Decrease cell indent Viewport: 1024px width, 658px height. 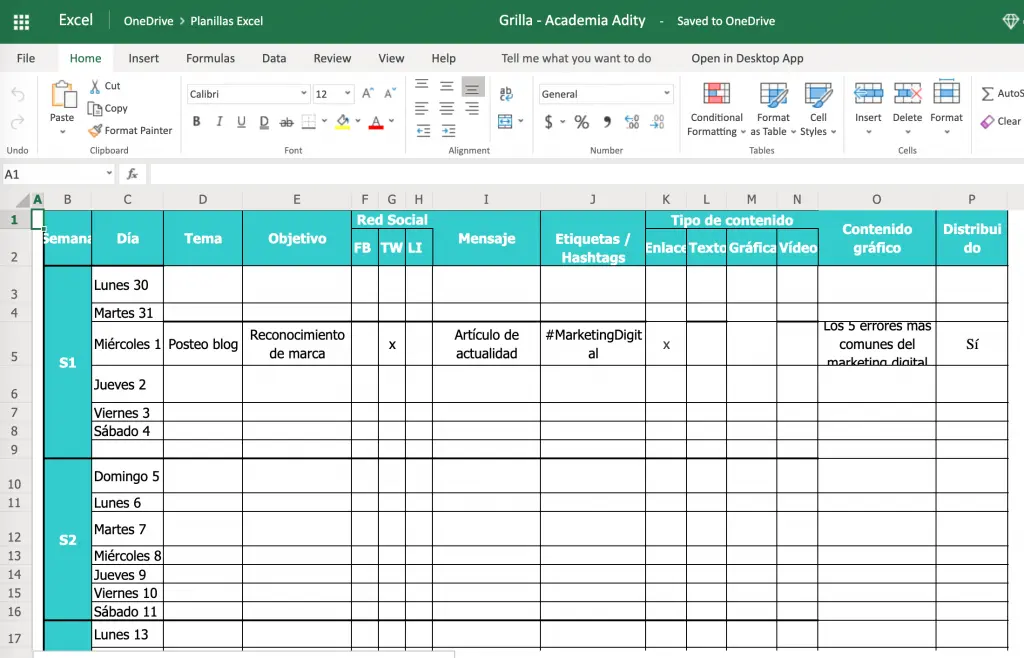click(423, 131)
